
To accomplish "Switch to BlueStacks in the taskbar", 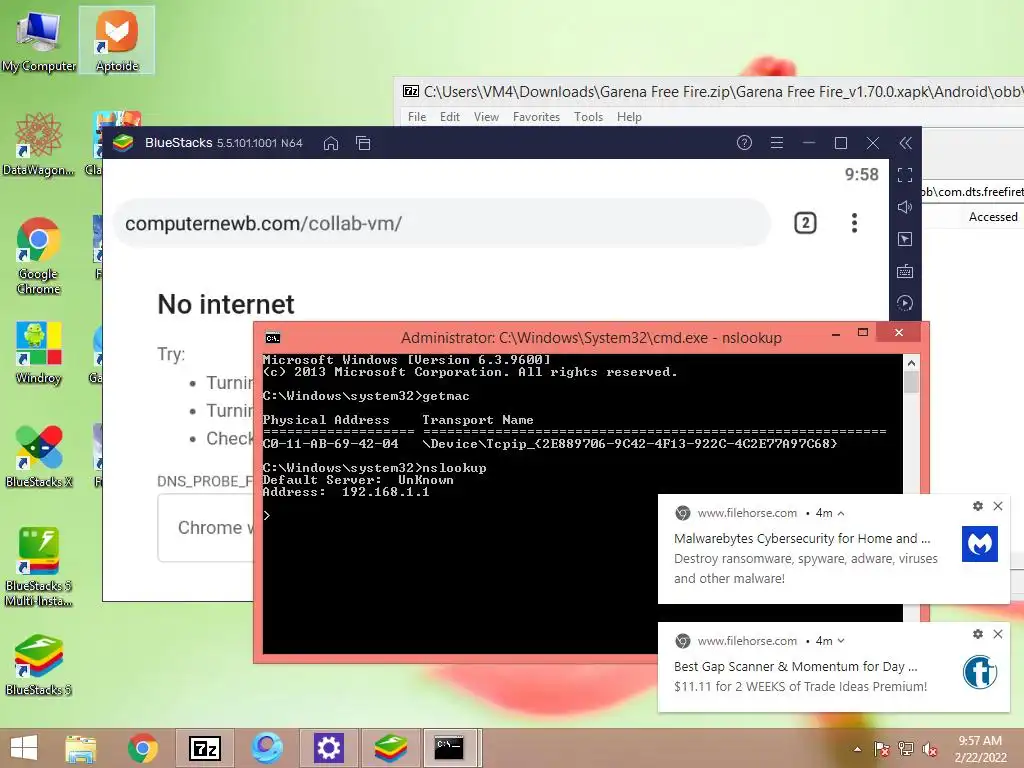I will (x=391, y=748).
